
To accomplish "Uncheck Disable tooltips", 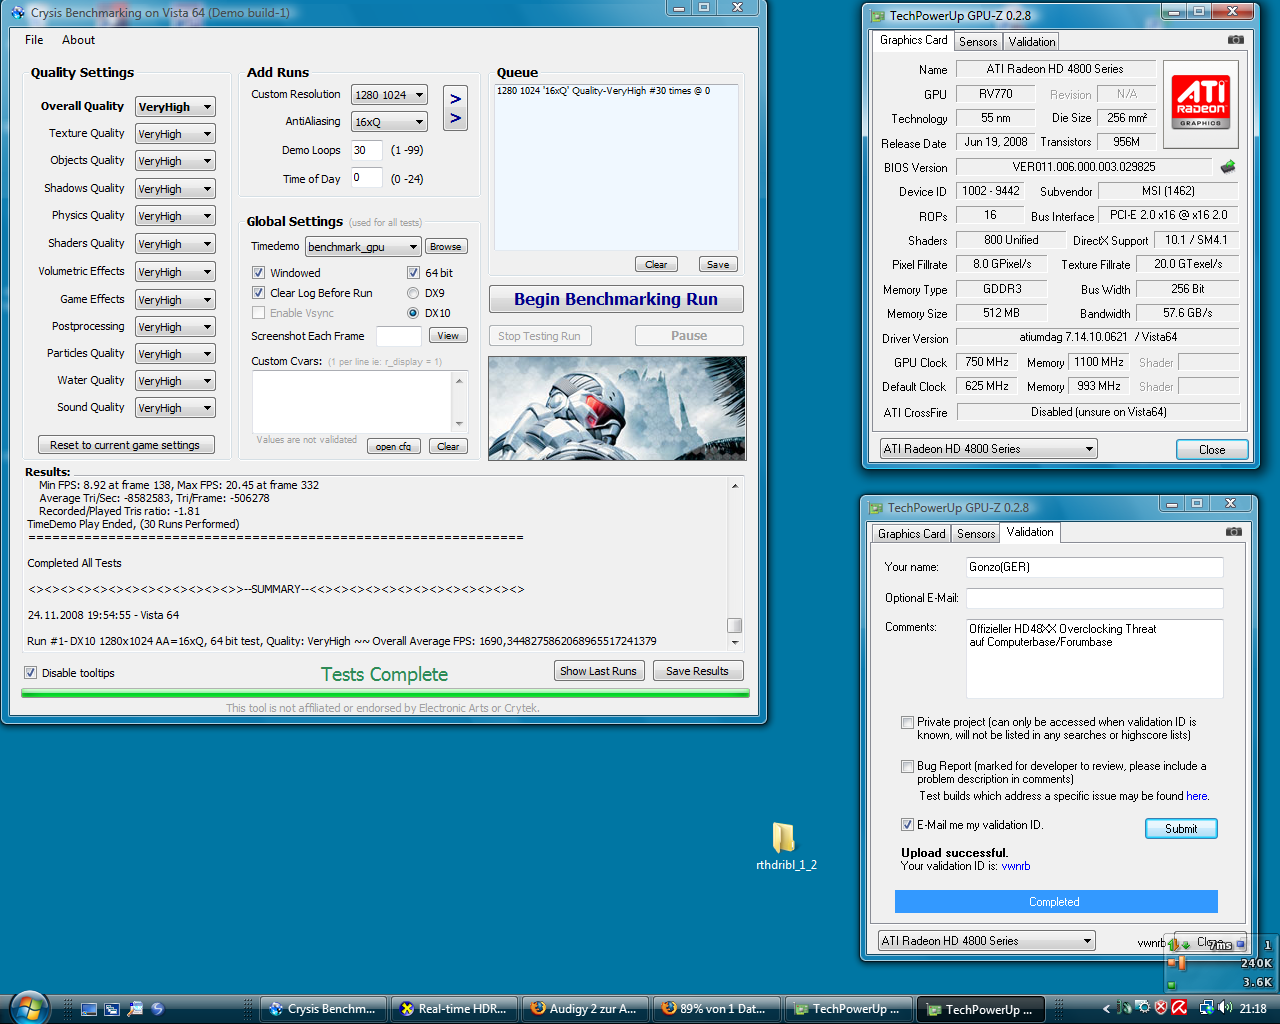I will [x=30, y=673].
